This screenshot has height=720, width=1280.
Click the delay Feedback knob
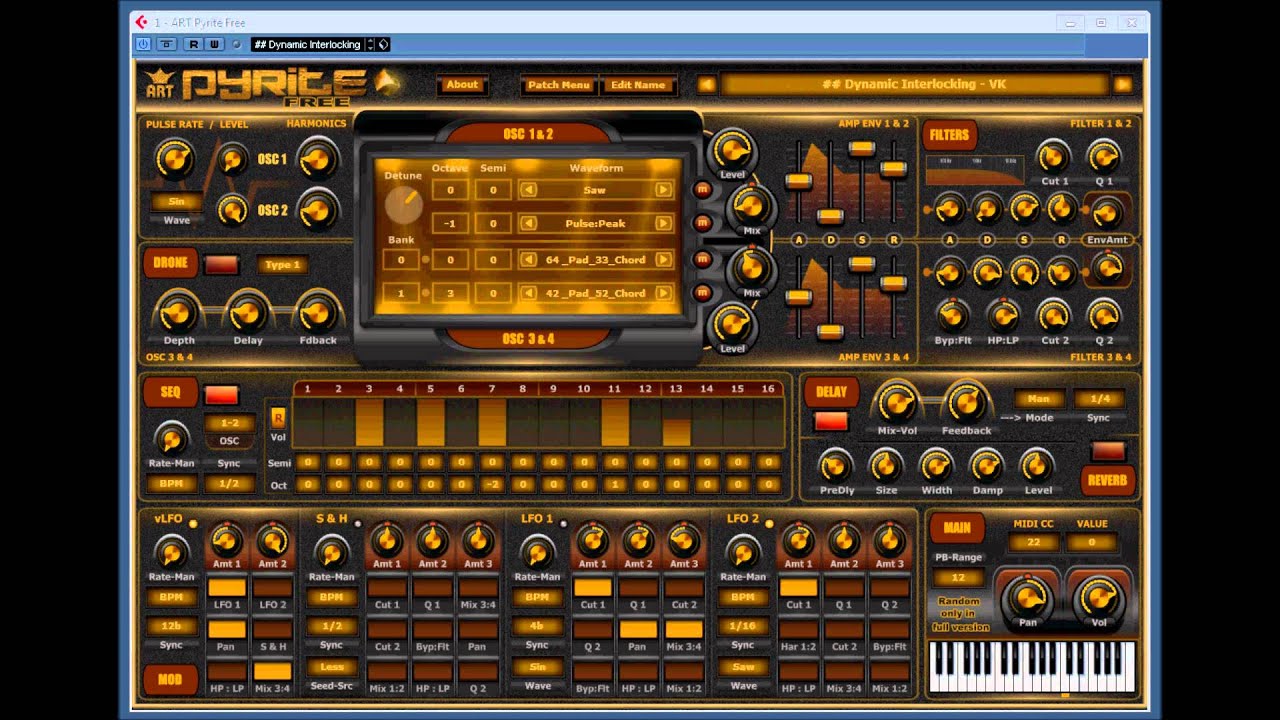pyautogui.click(x=966, y=403)
